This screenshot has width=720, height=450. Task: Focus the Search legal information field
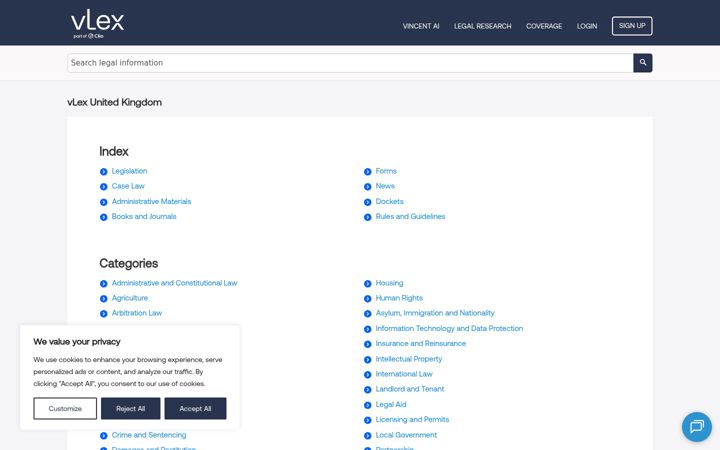point(350,63)
